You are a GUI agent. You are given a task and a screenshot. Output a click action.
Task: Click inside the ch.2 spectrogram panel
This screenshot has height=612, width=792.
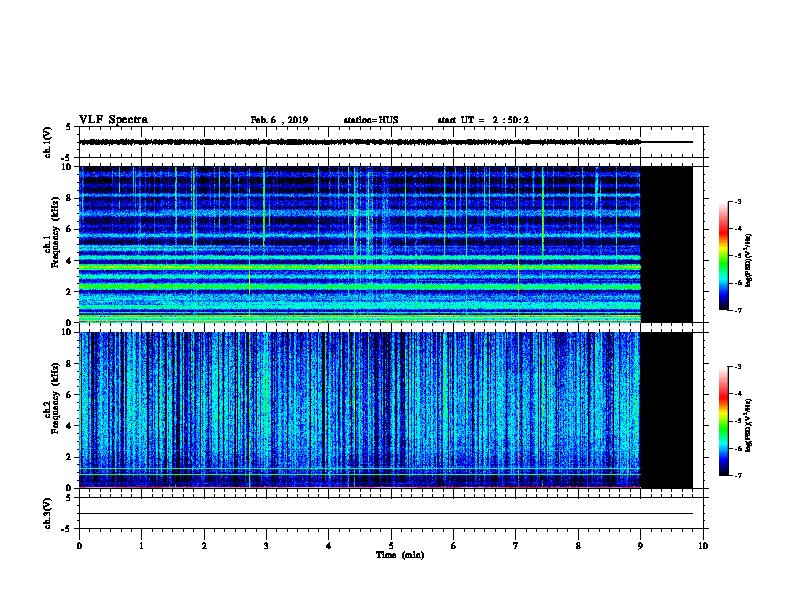[360, 410]
